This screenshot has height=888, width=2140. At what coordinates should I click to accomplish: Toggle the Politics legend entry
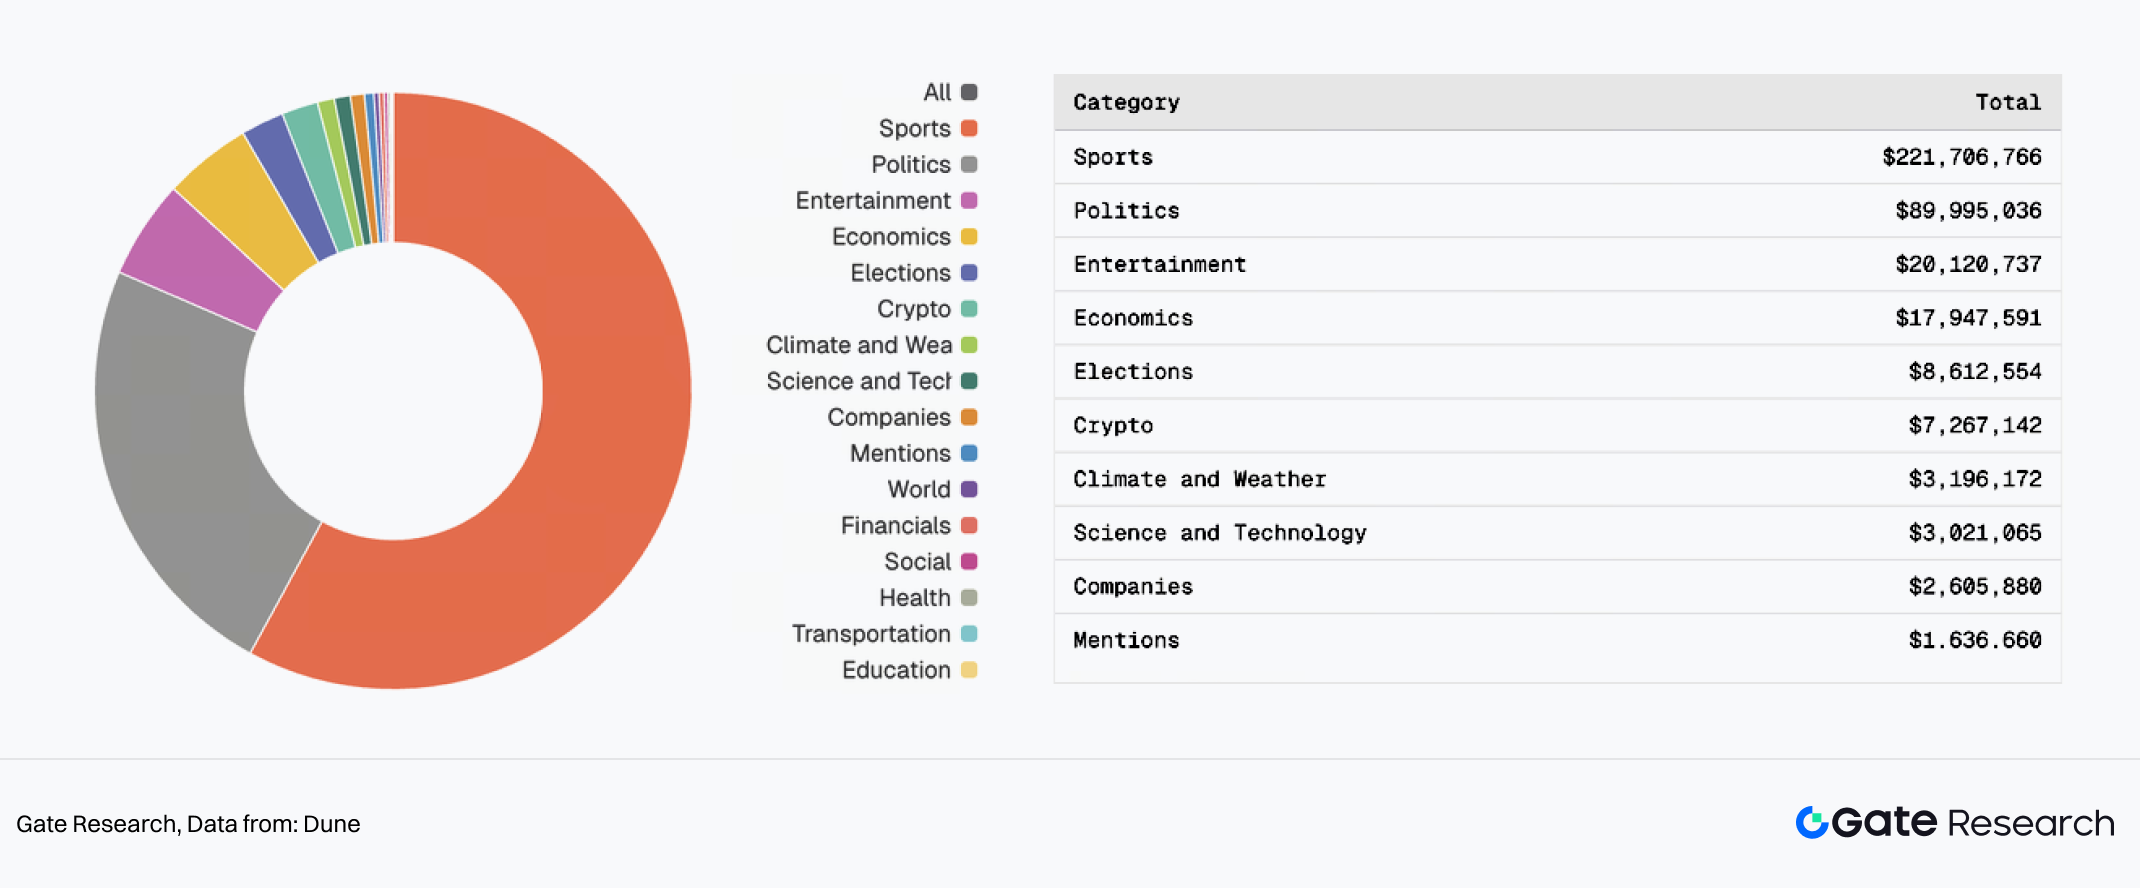(x=911, y=164)
